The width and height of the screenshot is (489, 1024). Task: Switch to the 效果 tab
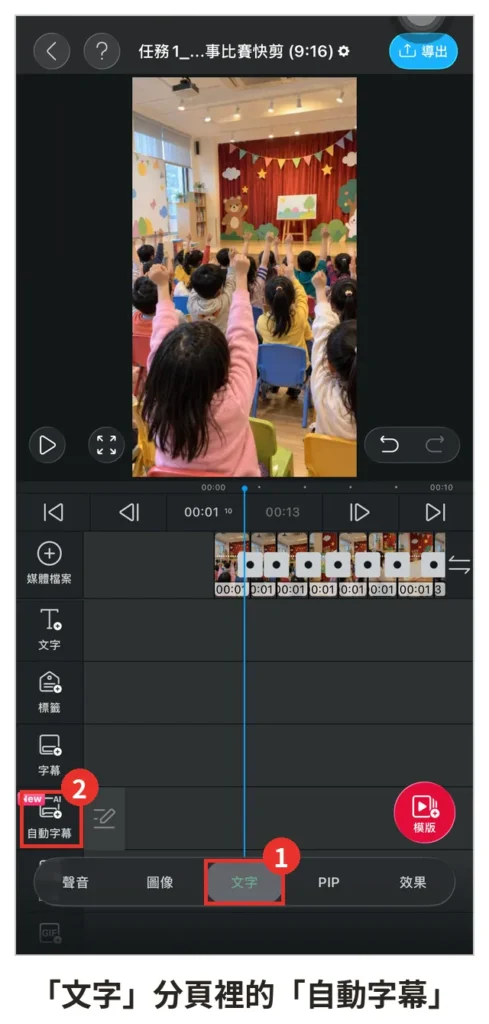[413, 882]
